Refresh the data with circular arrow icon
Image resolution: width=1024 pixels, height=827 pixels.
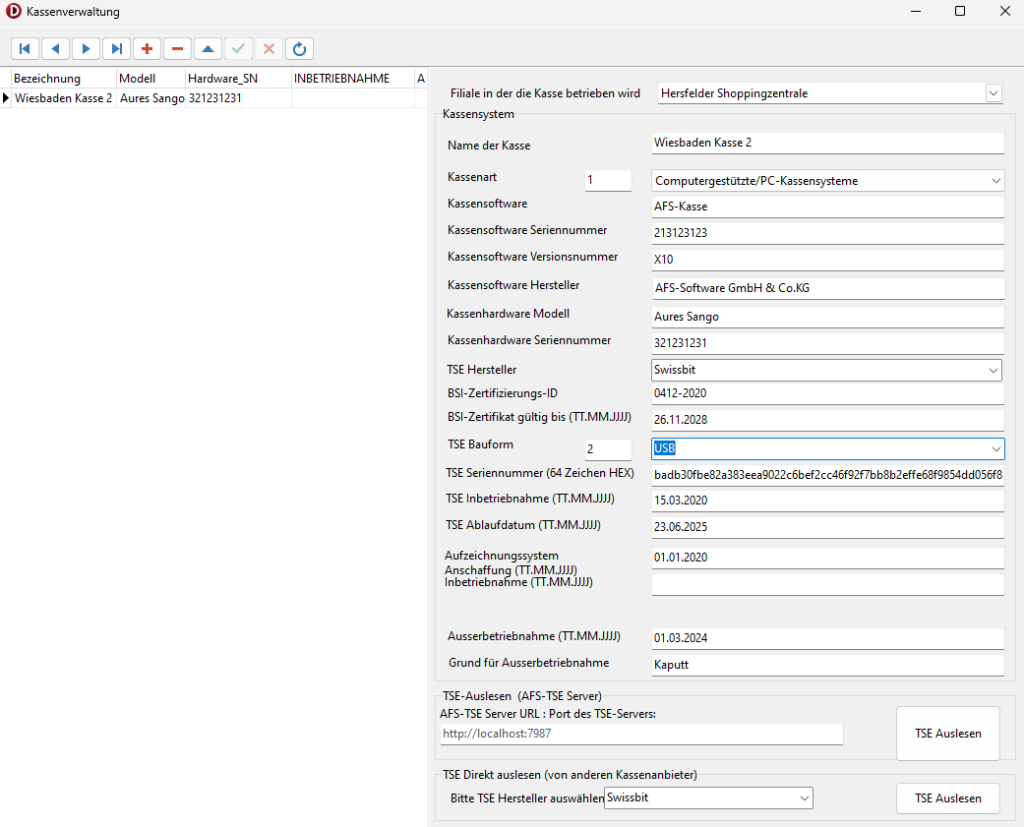[299, 49]
